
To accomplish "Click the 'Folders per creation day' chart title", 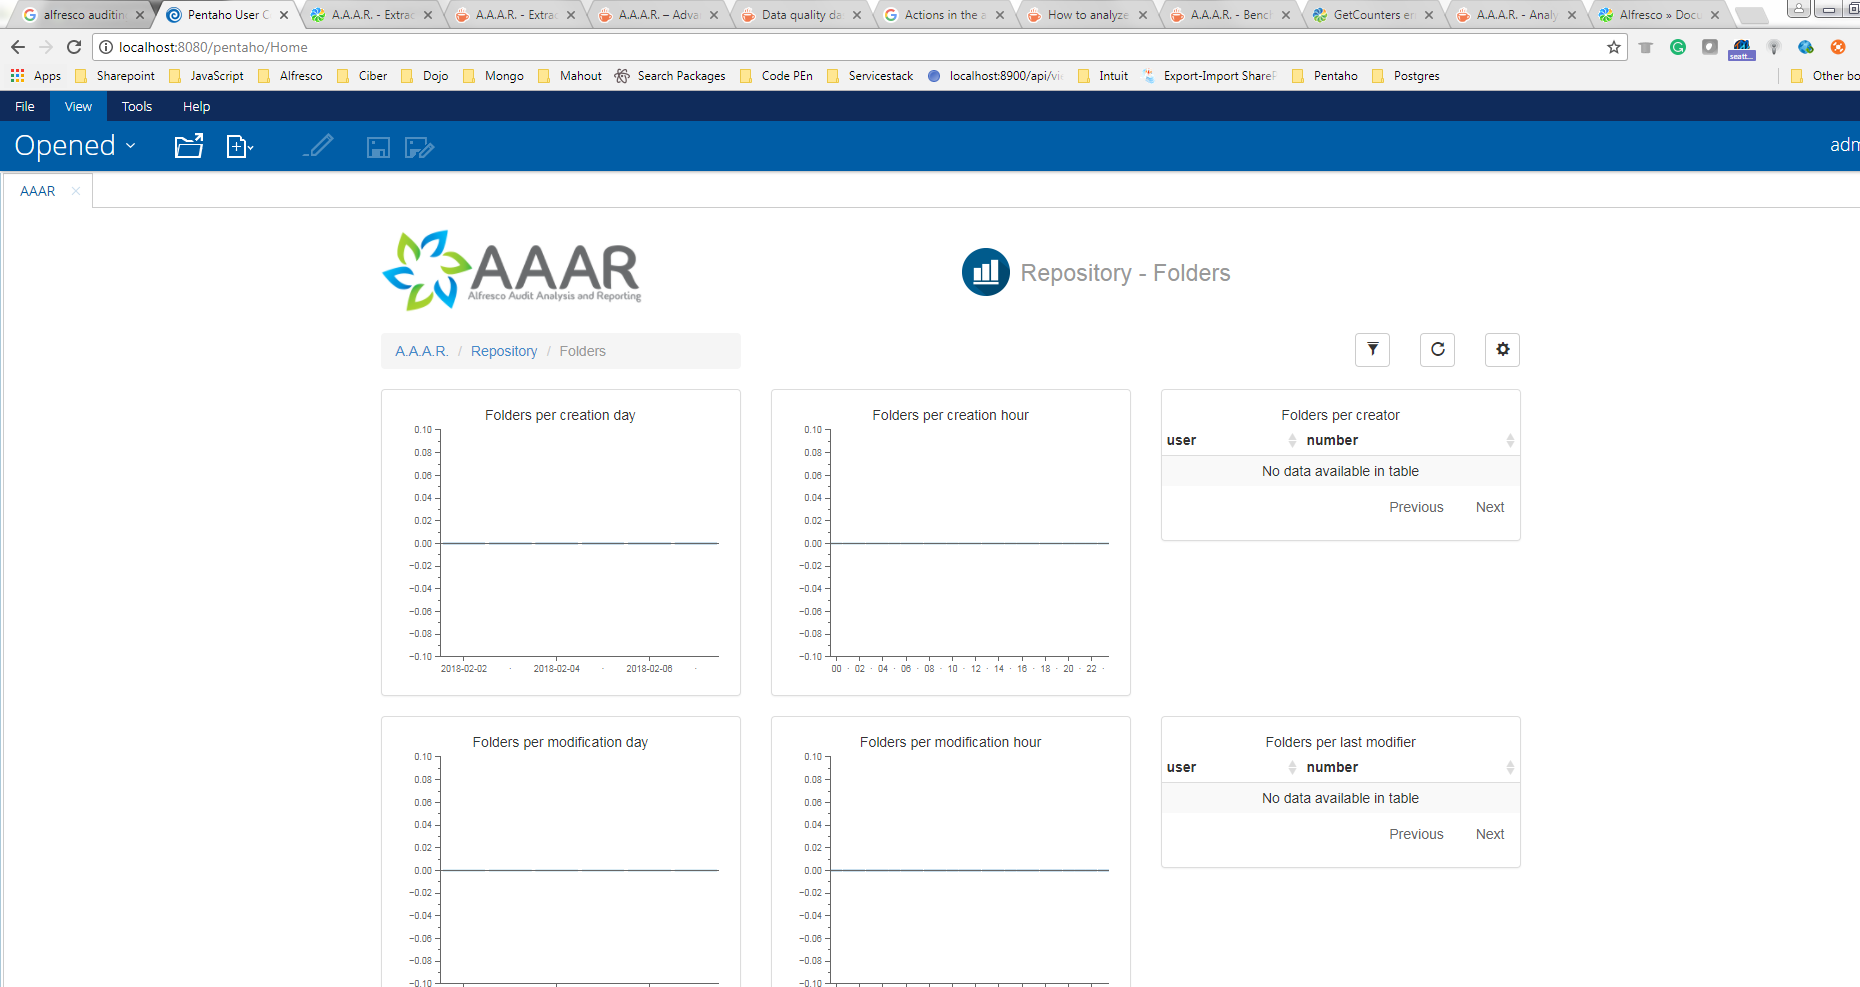I will pyautogui.click(x=560, y=415).
